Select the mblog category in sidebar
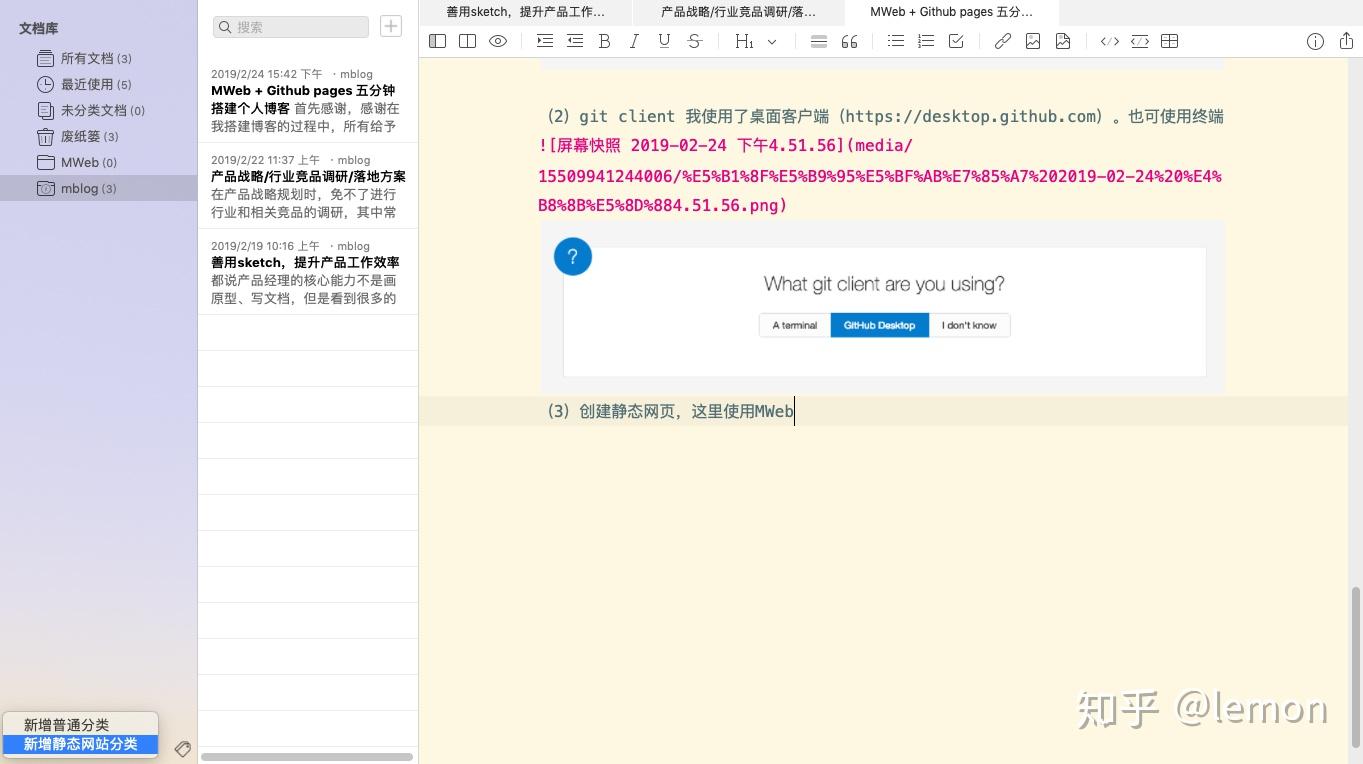Viewport: 1363px width, 764px height. point(99,188)
